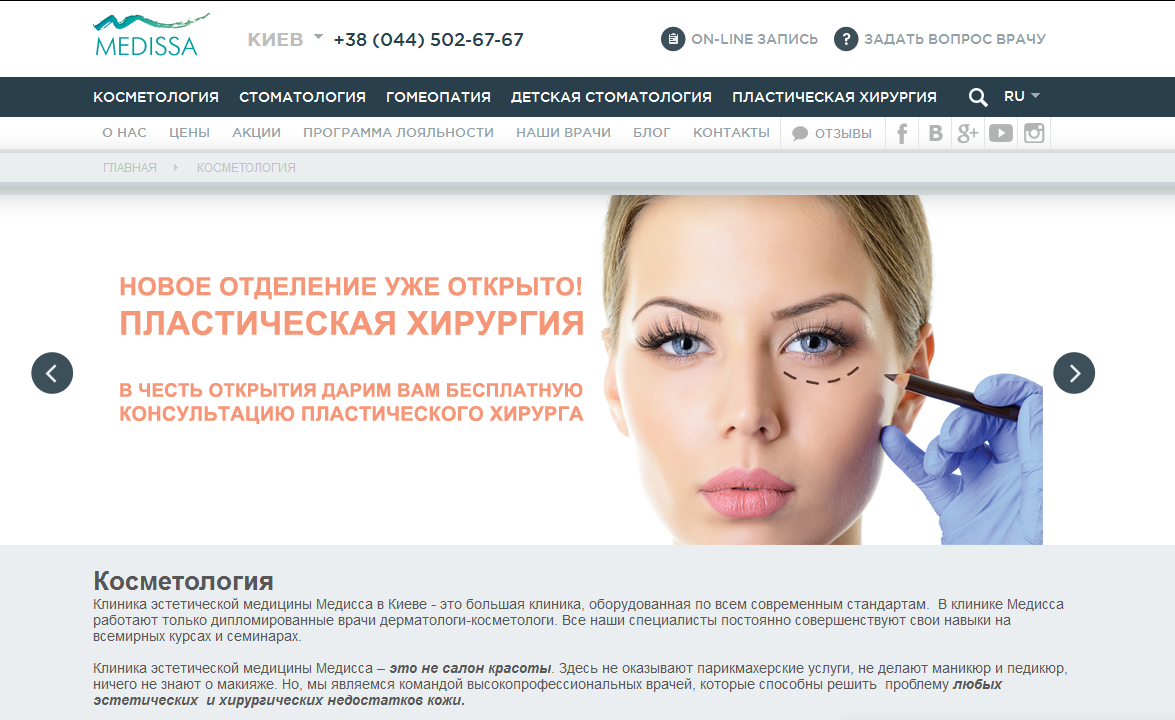This screenshot has width=1175, height=720.
Task: Click Косметология in the breadcrumb
Action: 247,168
